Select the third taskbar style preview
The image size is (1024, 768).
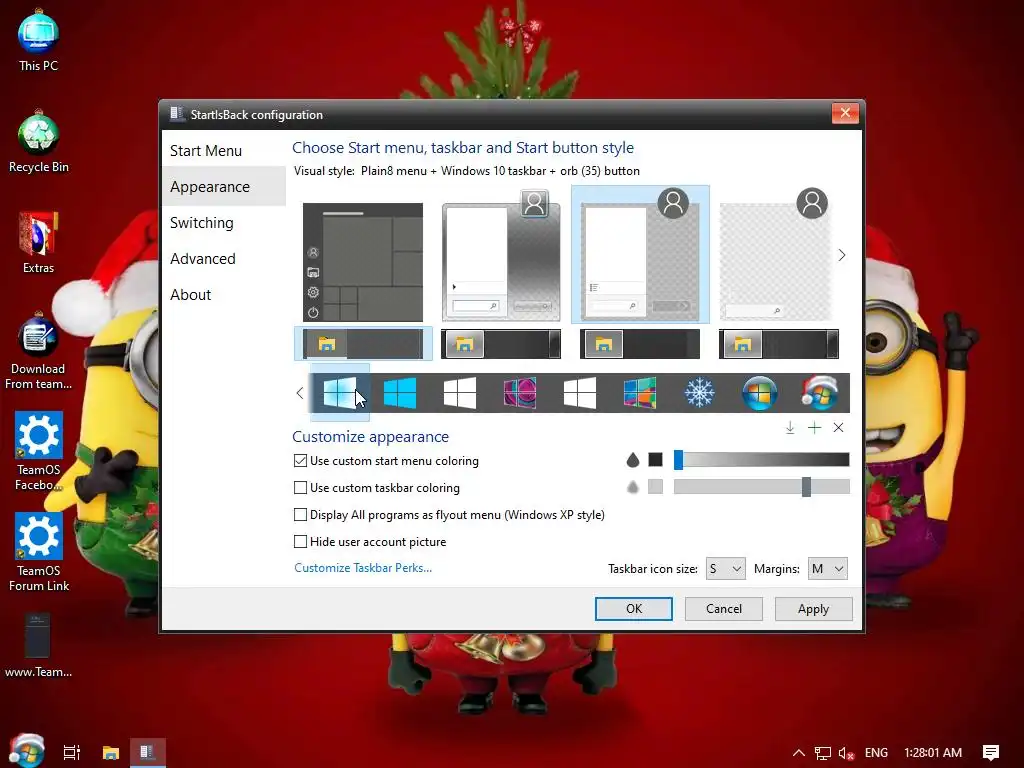(640, 344)
